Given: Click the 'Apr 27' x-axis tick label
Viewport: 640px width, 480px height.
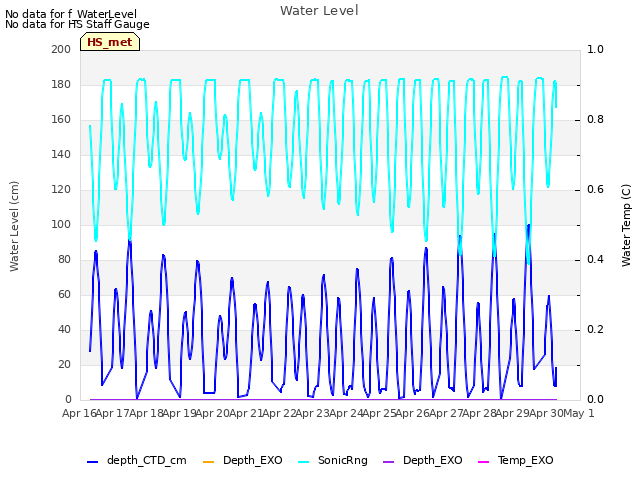Looking at the screenshot, I should (x=446, y=413).
